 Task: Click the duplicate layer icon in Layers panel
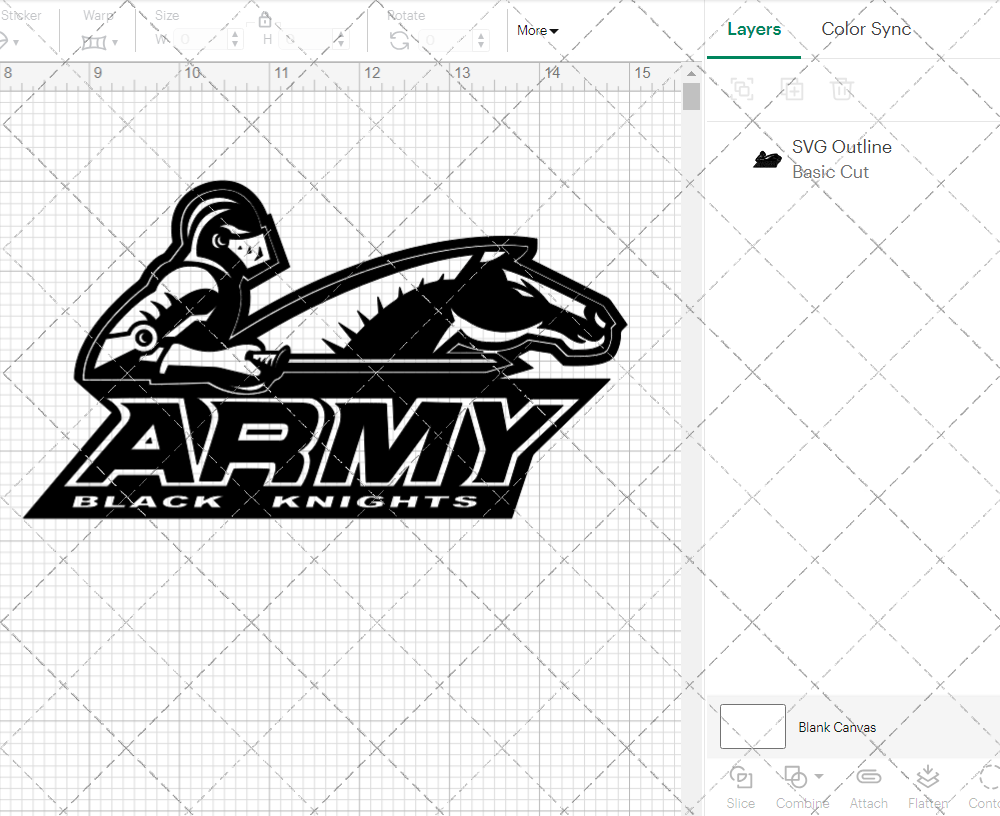[793, 89]
